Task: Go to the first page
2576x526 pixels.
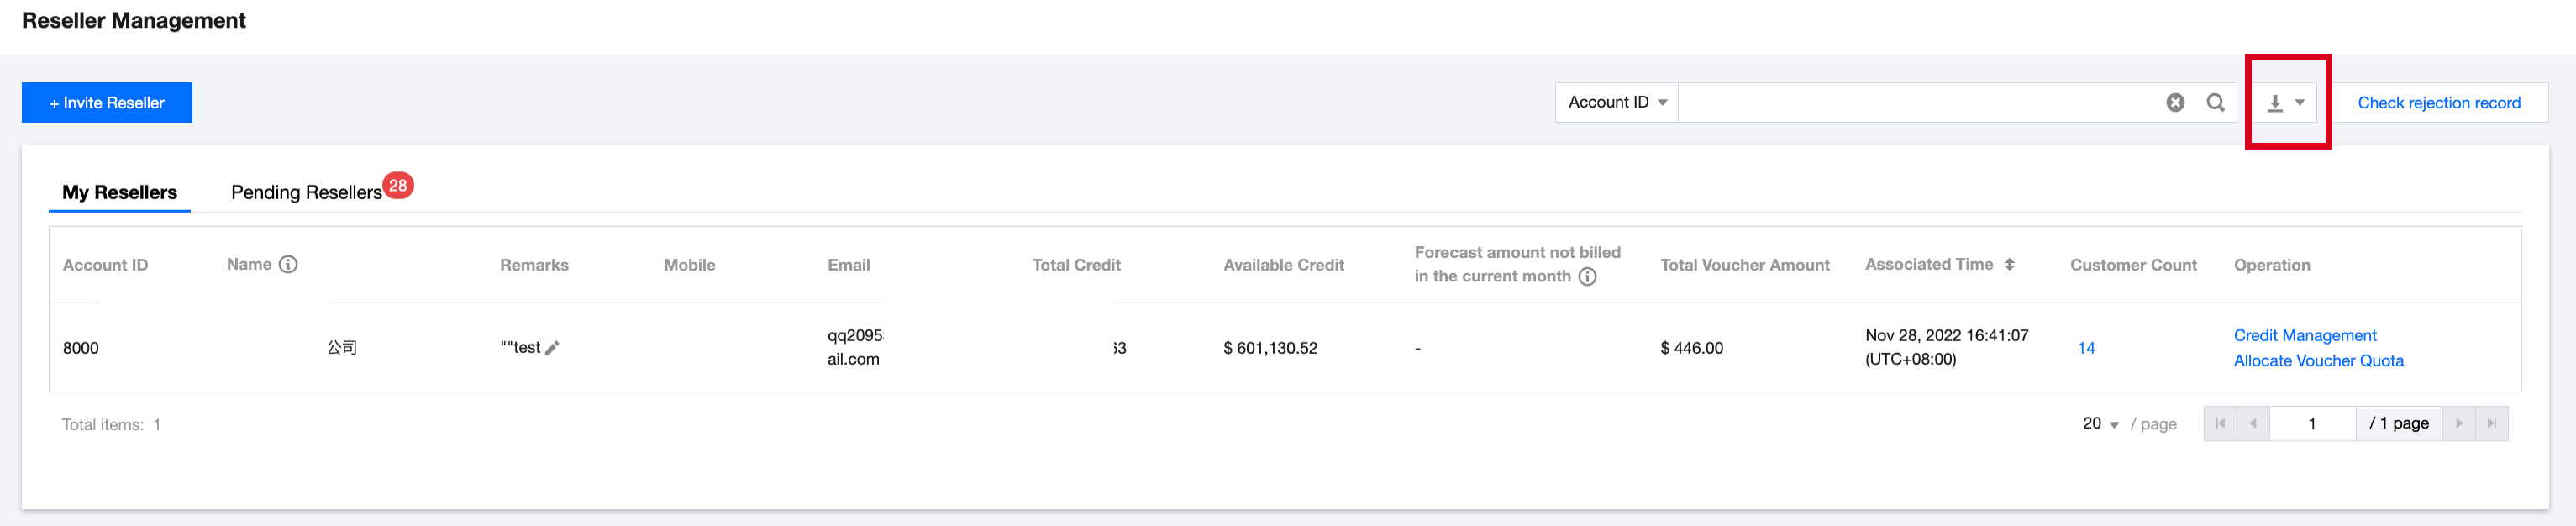Action: (x=2220, y=423)
